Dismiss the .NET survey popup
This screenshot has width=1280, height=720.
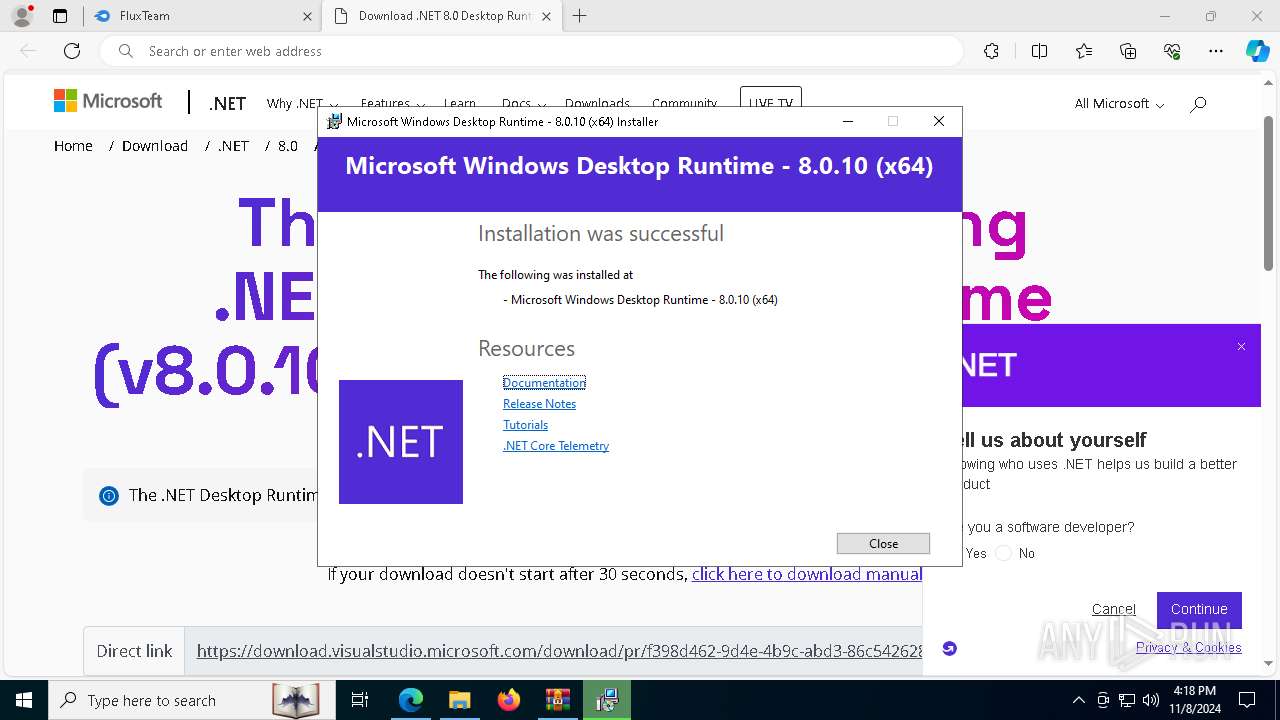click(x=1241, y=347)
